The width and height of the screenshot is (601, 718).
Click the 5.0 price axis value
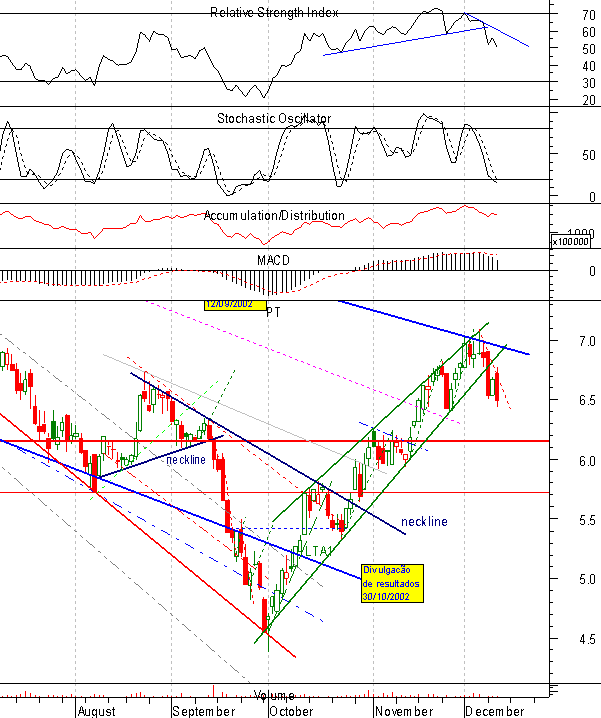(587, 579)
